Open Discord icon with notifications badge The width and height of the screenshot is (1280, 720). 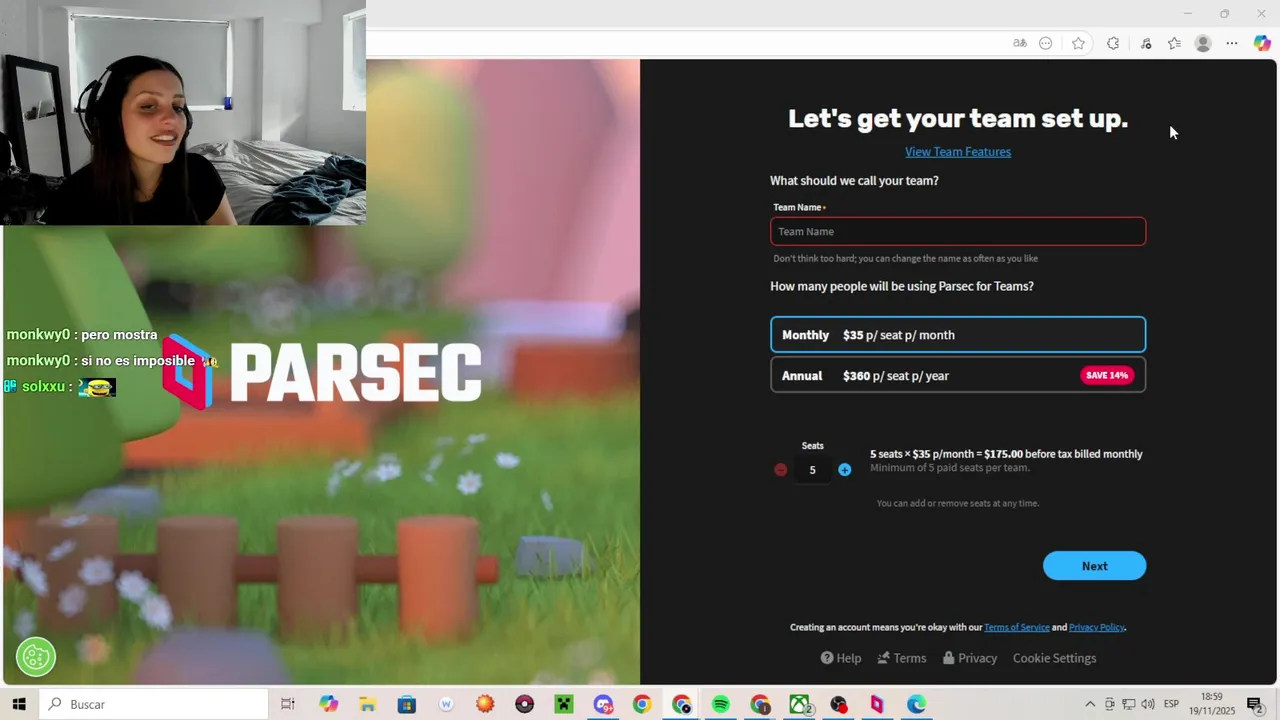coord(603,705)
